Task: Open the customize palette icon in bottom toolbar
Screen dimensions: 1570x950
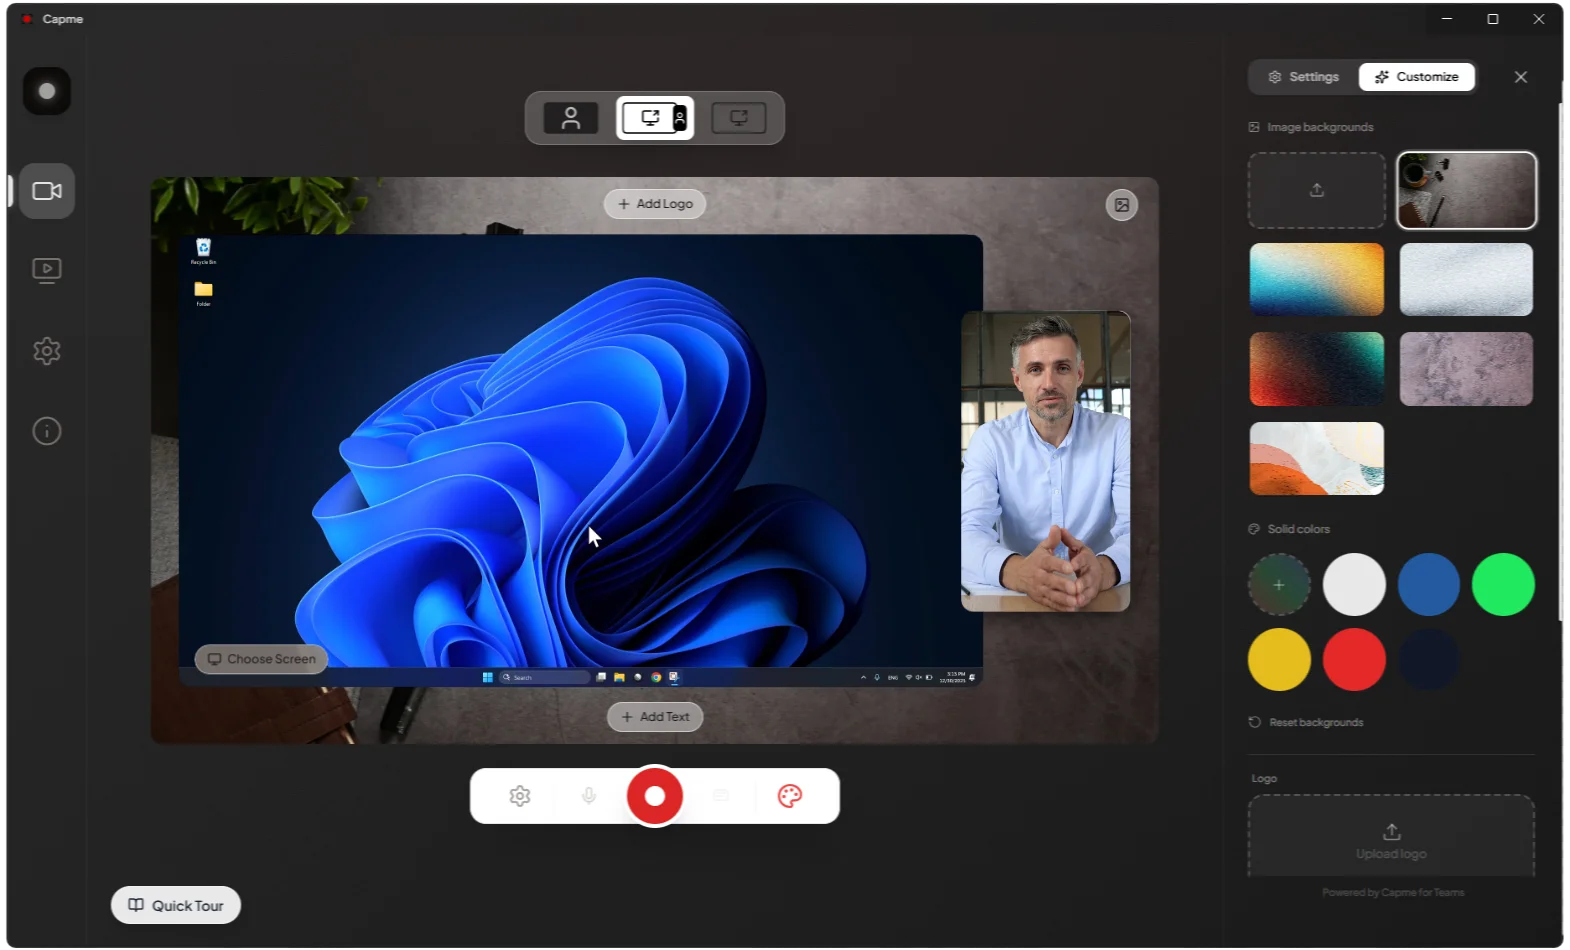Action: tap(790, 796)
